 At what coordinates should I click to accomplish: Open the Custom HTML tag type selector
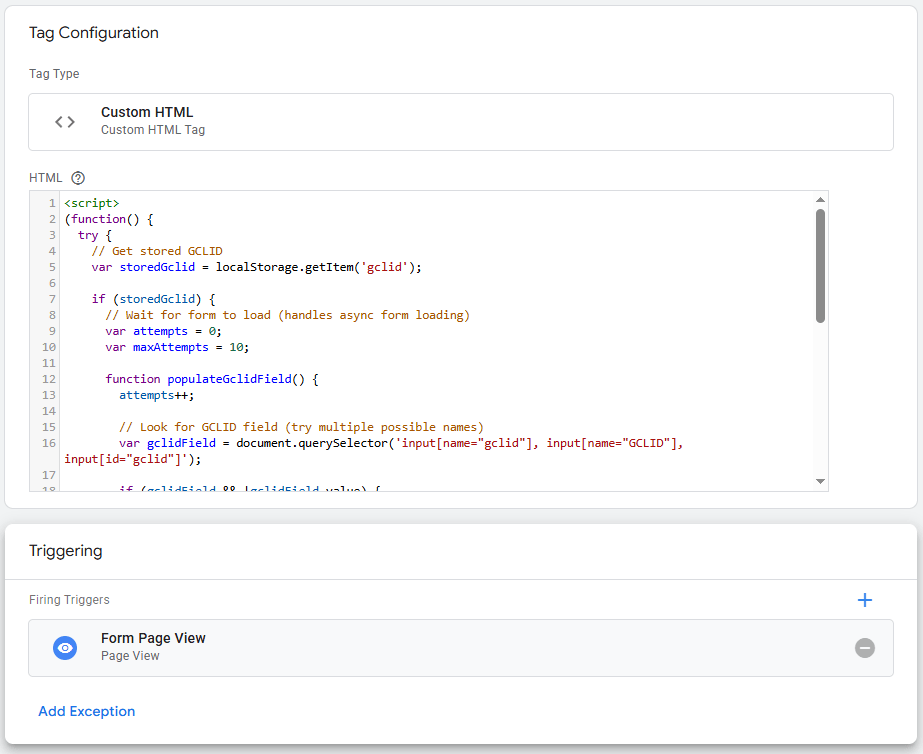click(460, 121)
